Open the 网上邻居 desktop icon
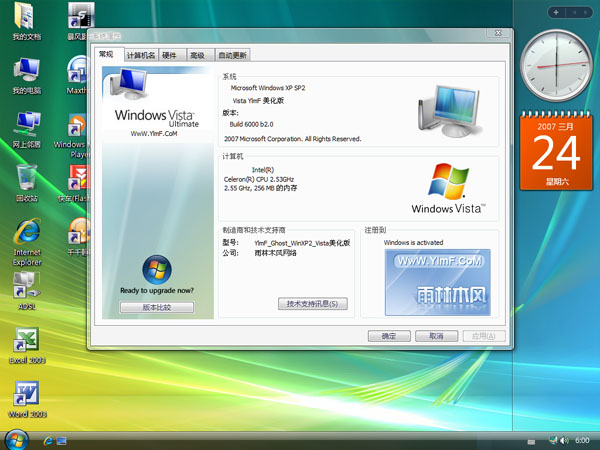The height and width of the screenshot is (450, 600). point(26,129)
